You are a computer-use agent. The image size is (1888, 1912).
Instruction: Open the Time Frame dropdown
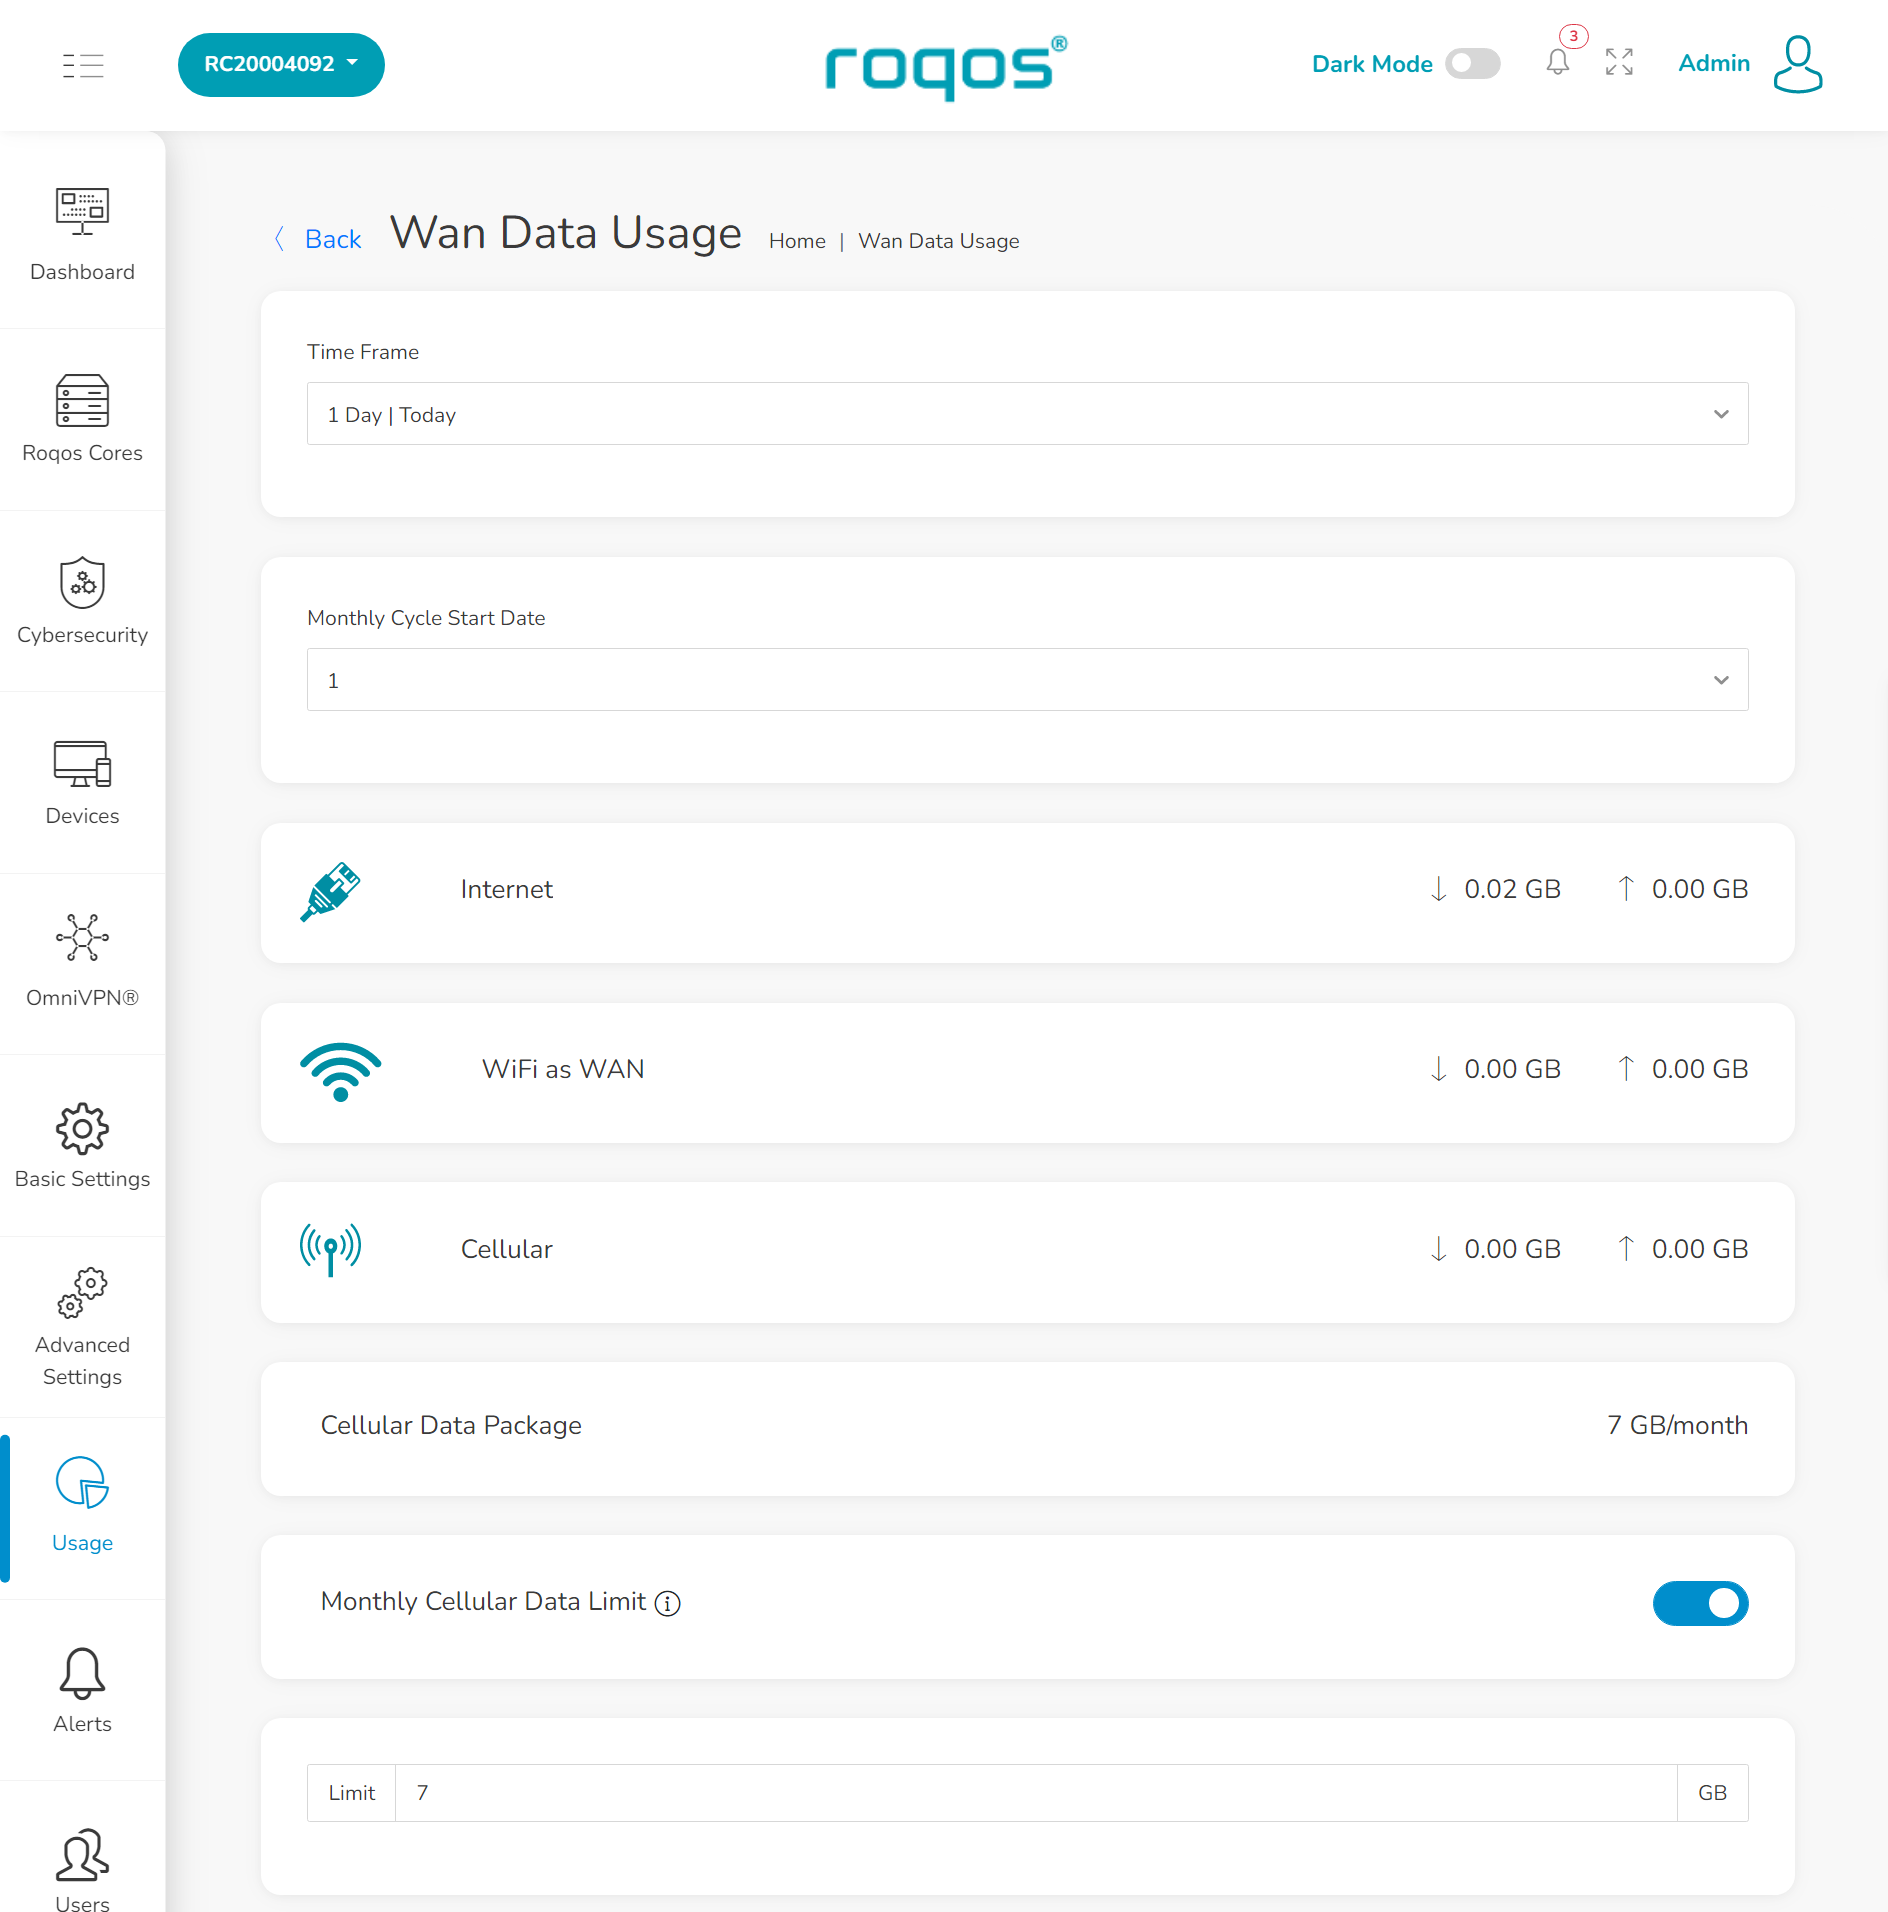[x=1027, y=414]
